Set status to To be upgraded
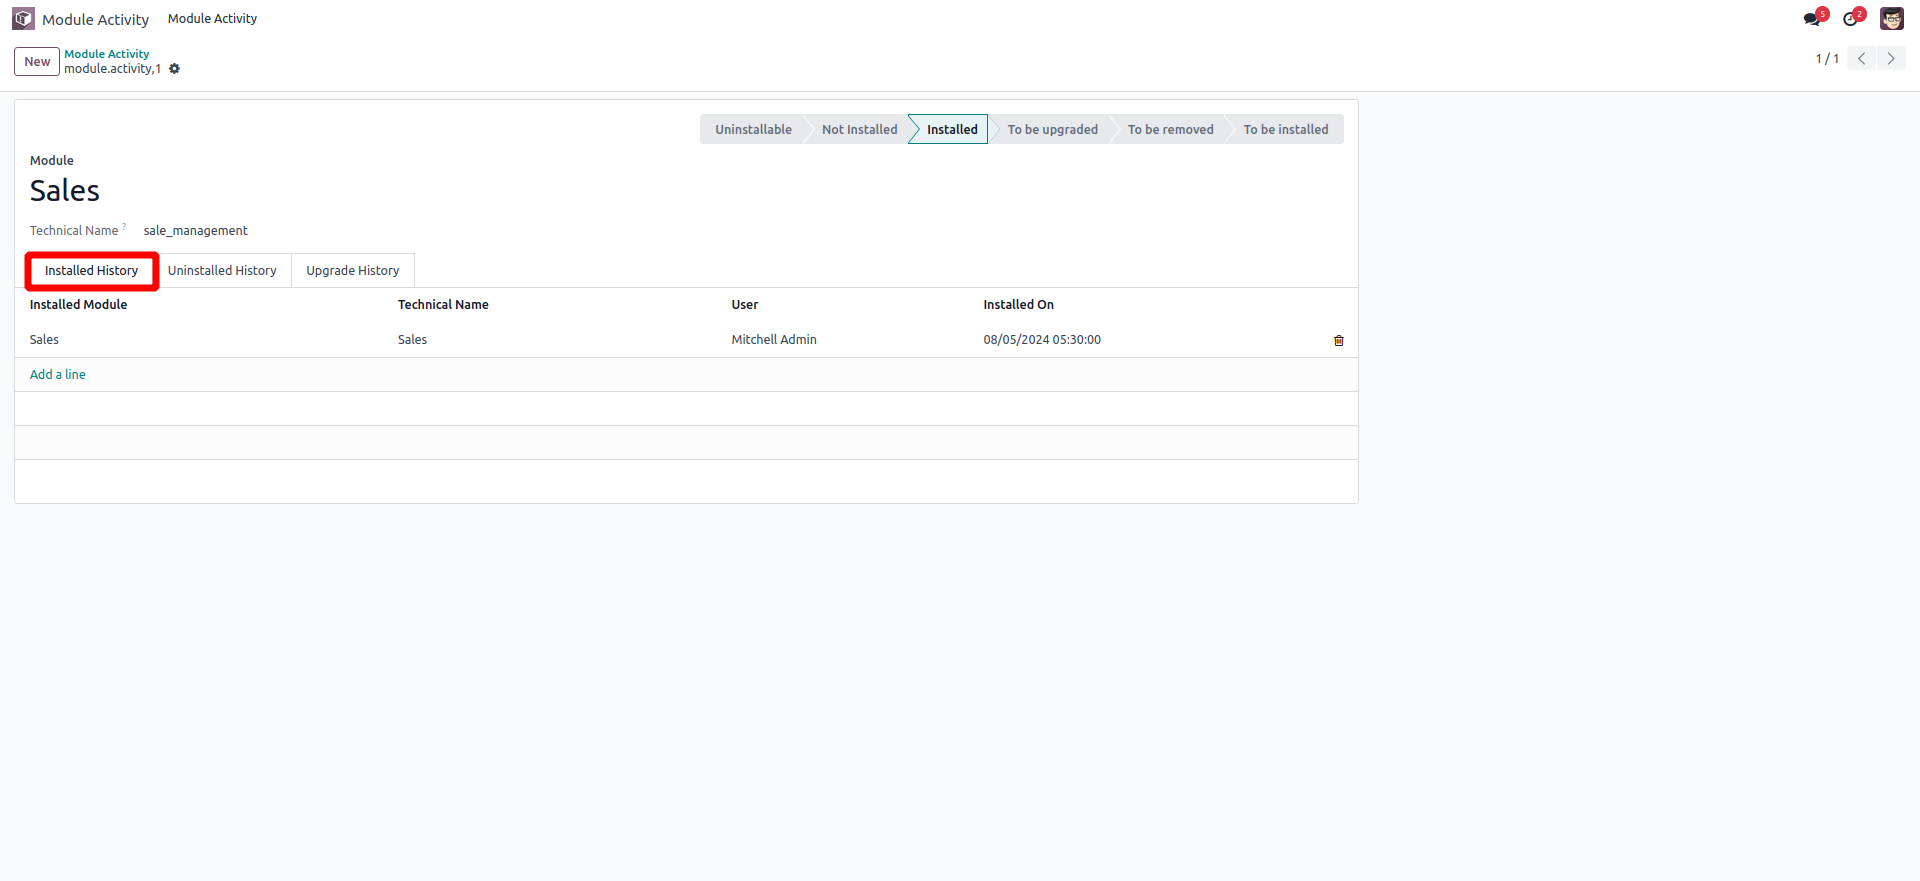Viewport: 1920px width, 881px height. pyautogui.click(x=1052, y=129)
